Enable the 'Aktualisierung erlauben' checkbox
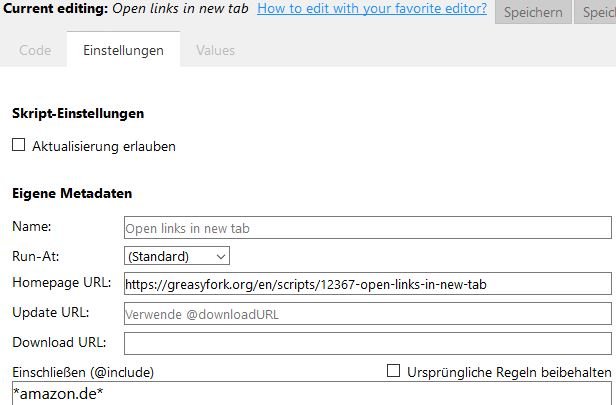 pyautogui.click(x=18, y=145)
